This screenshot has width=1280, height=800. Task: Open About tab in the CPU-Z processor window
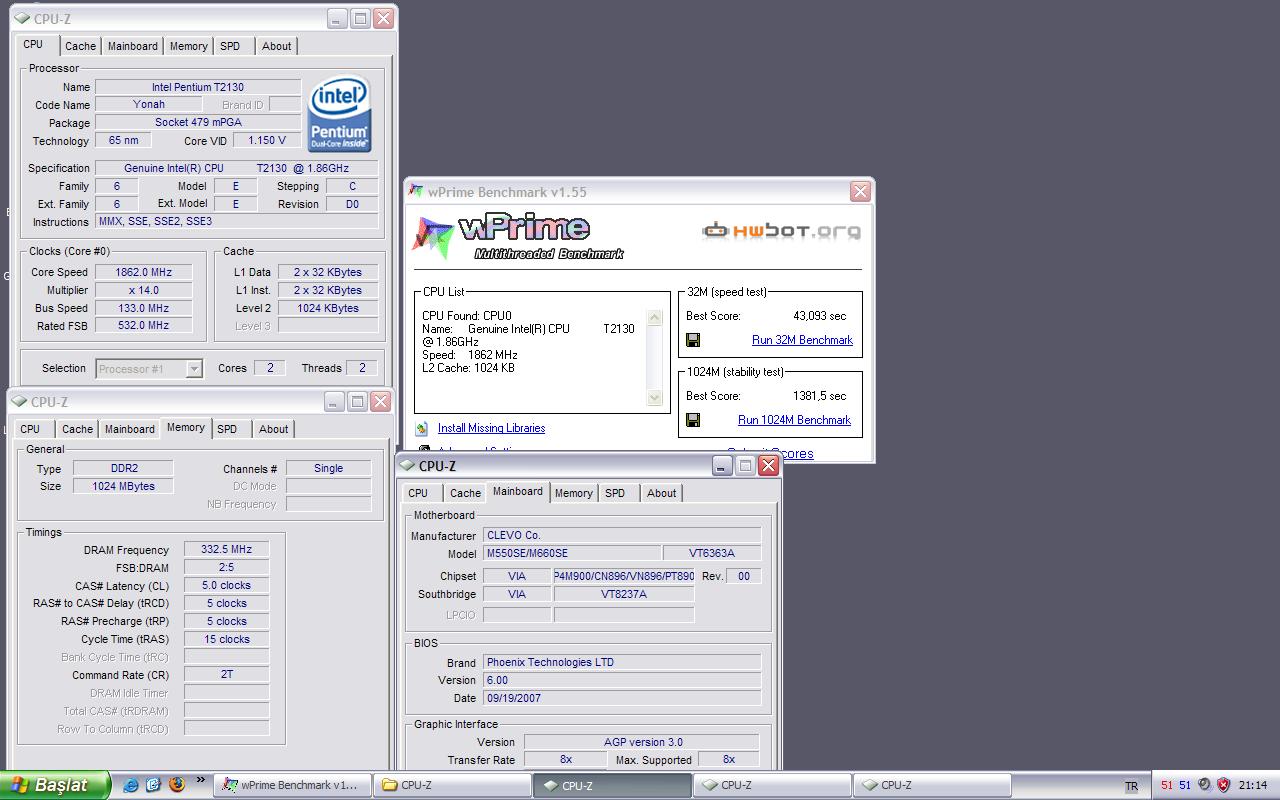point(277,46)
